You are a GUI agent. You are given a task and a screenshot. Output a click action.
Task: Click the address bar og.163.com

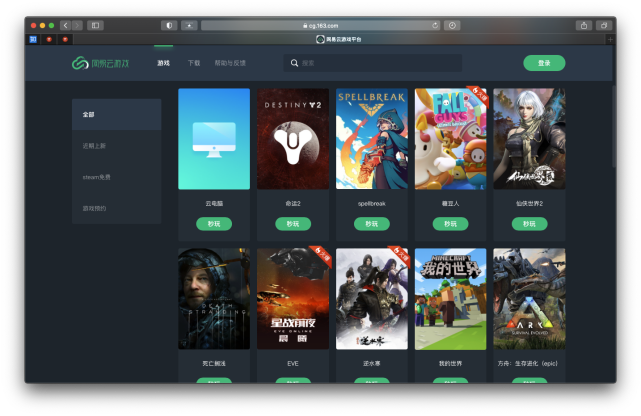[320, 25]
